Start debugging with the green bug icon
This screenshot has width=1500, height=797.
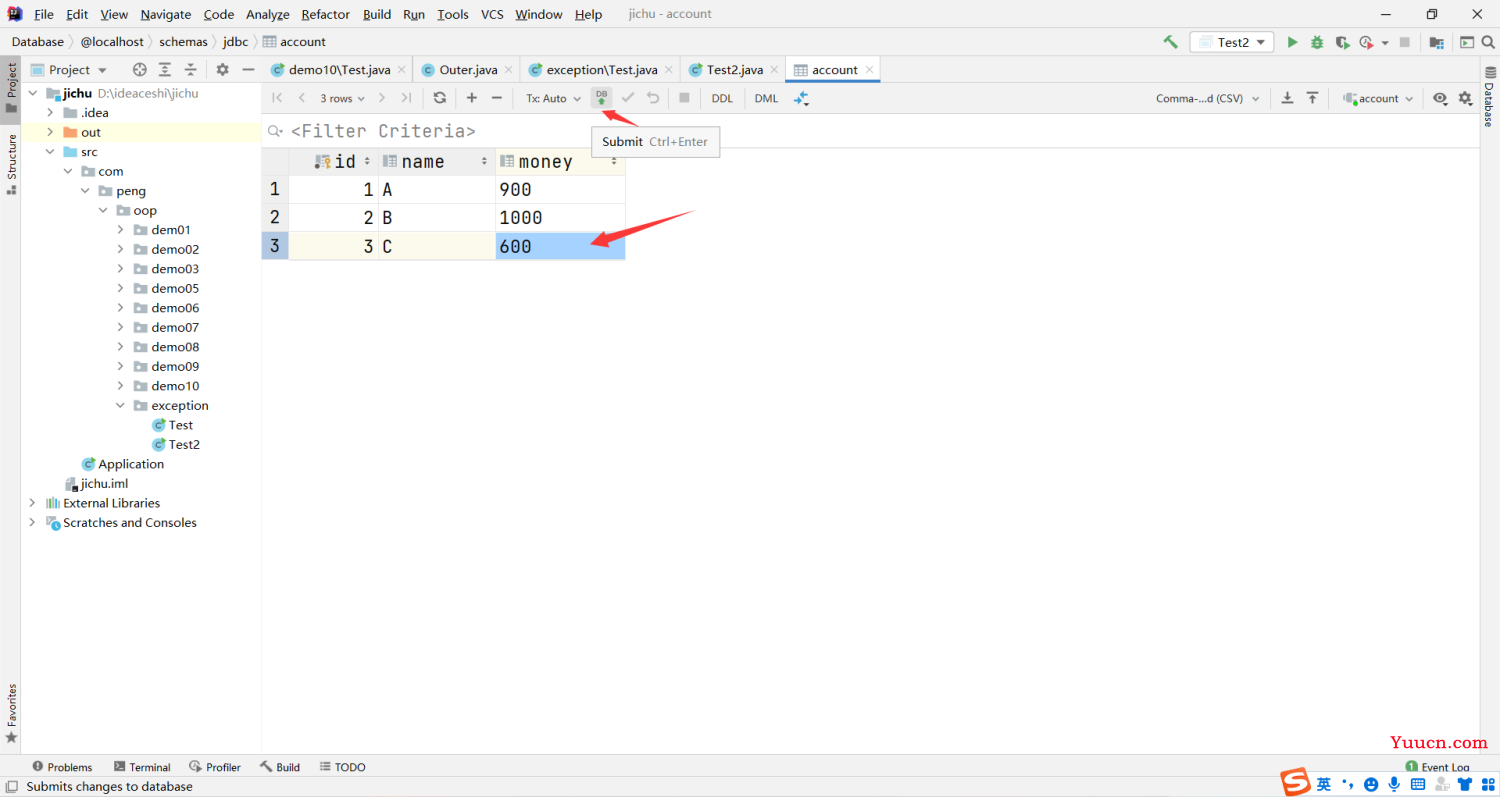1317,42
